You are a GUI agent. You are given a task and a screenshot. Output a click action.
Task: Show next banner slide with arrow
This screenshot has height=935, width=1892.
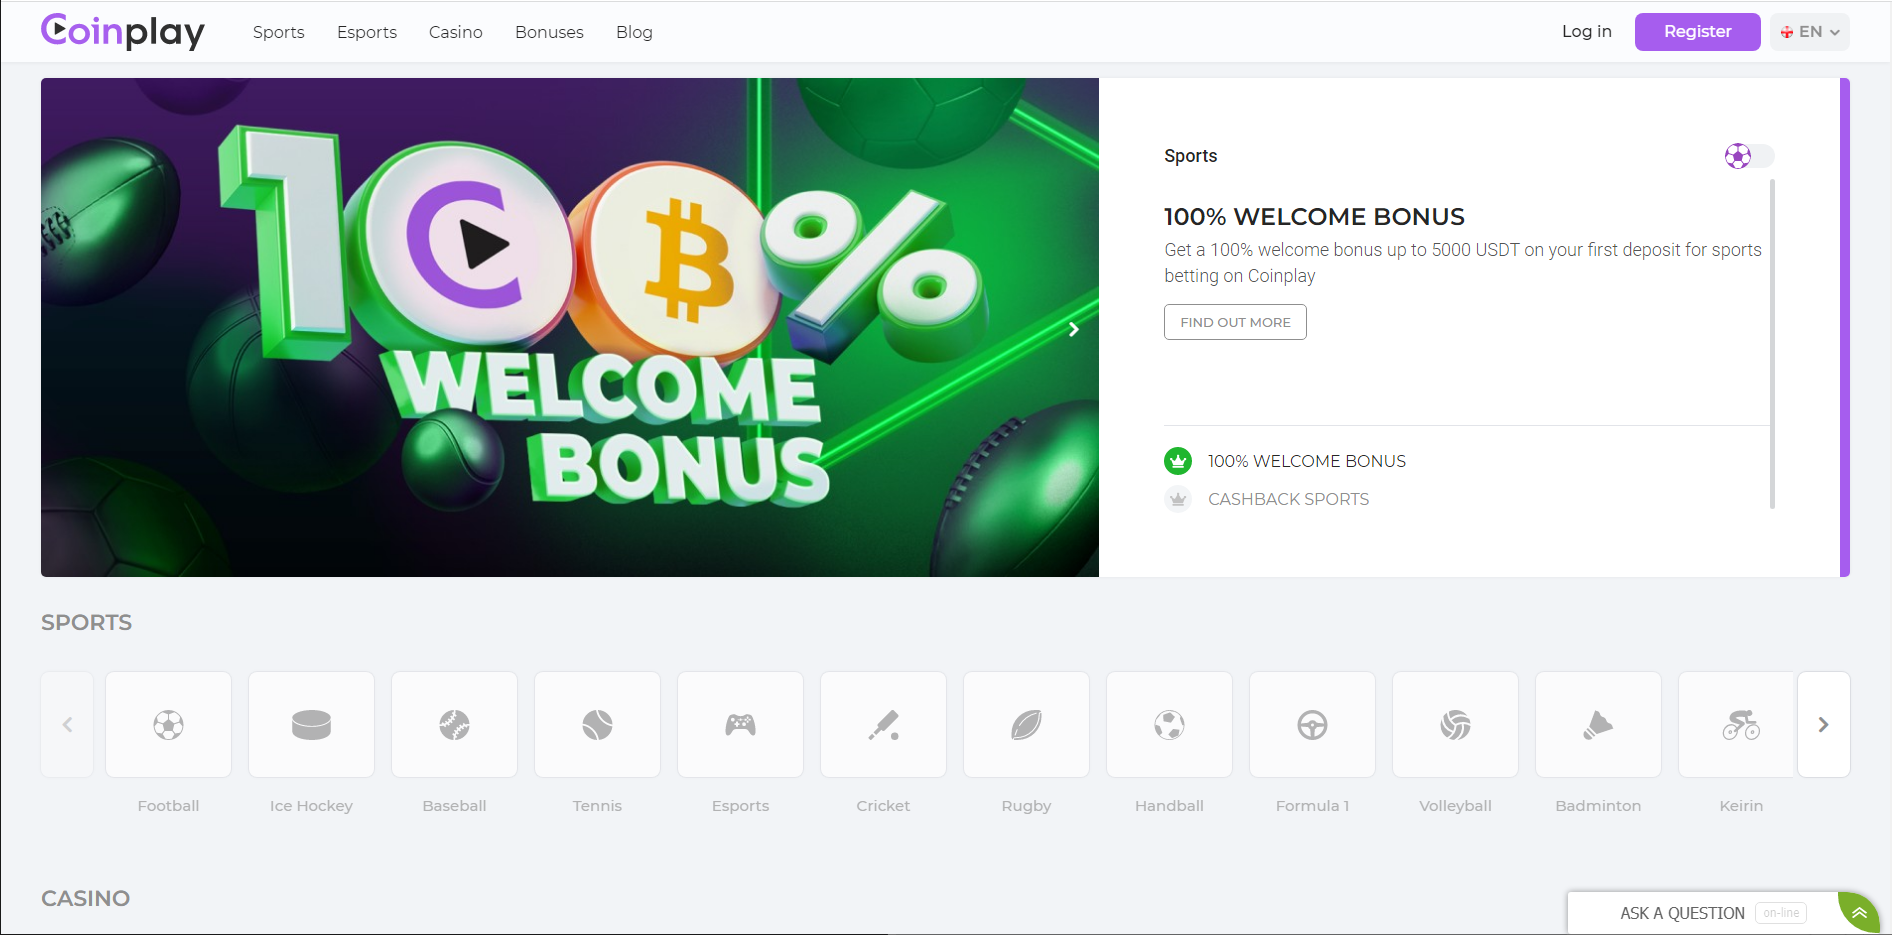tap(1073, 329)
